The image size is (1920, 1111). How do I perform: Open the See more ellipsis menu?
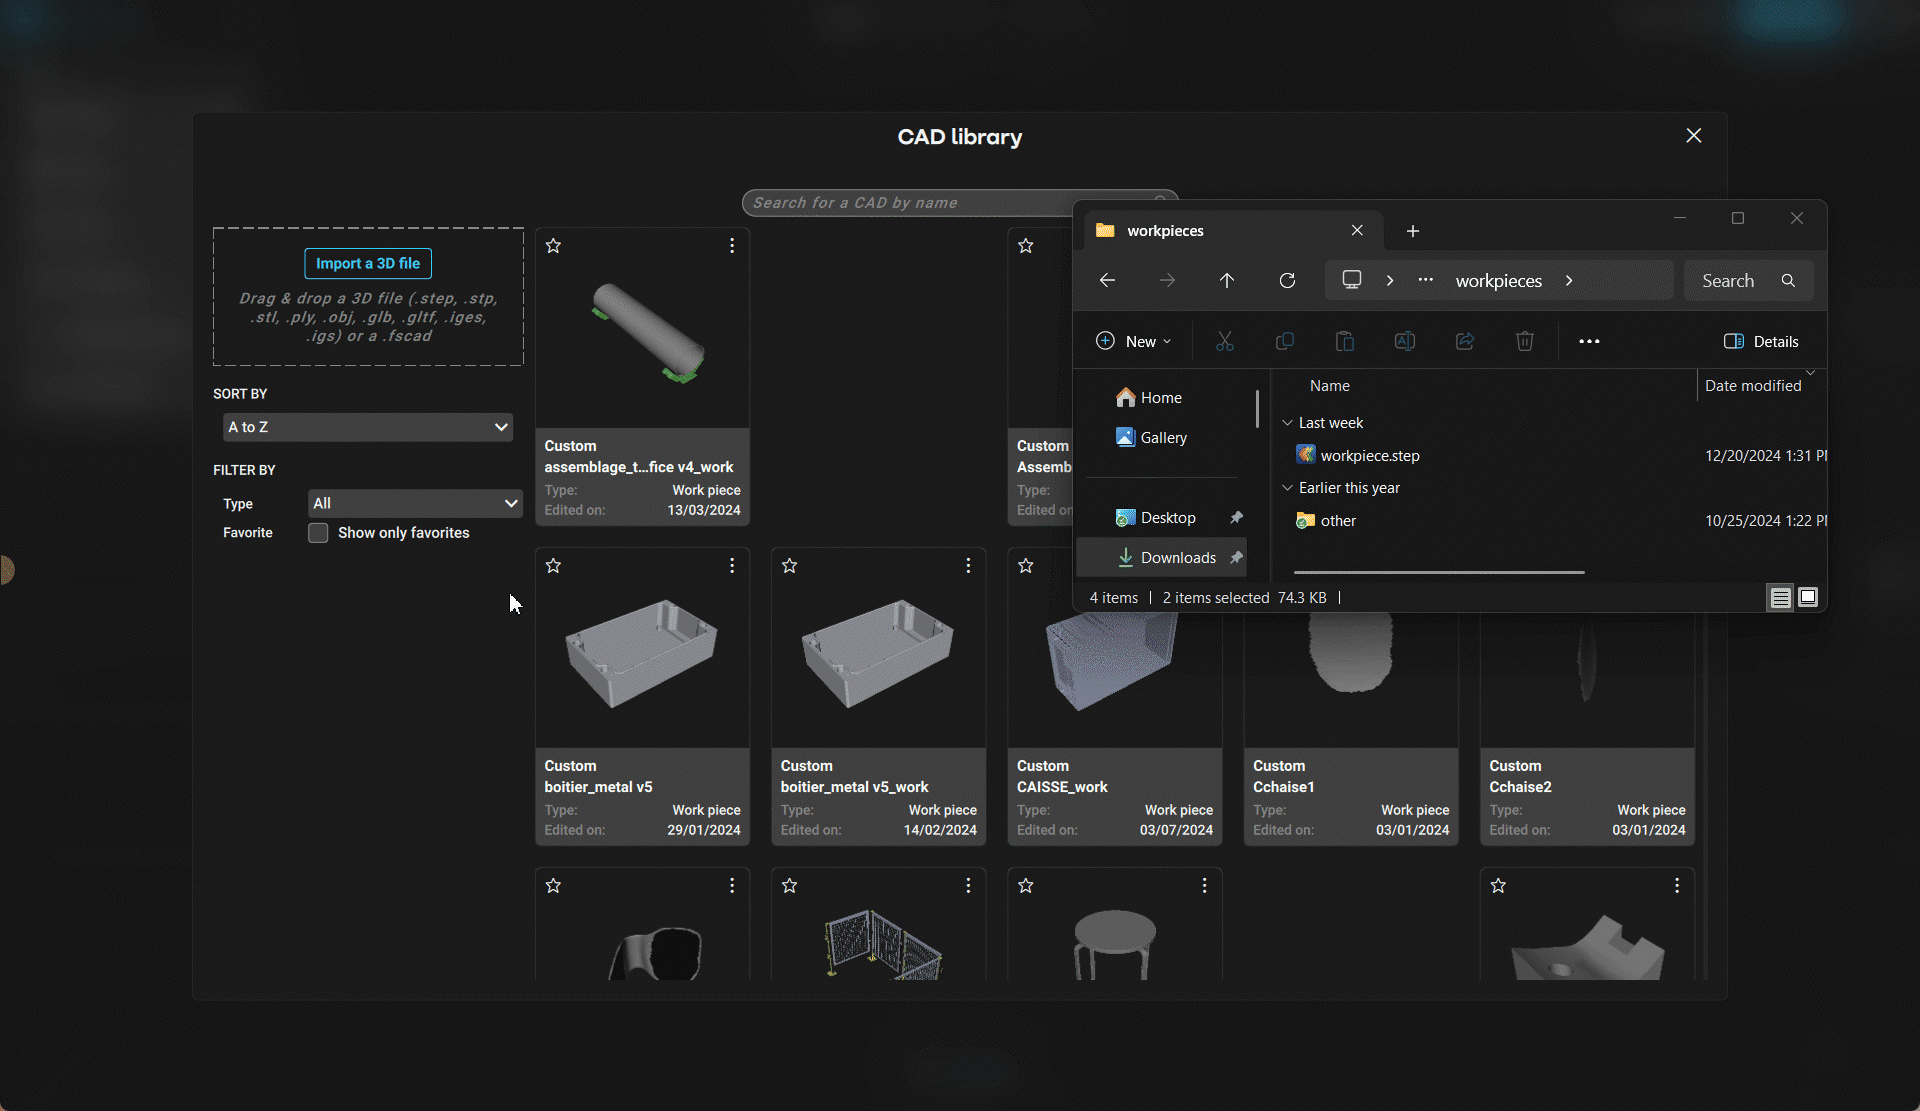click(1588, 342)
